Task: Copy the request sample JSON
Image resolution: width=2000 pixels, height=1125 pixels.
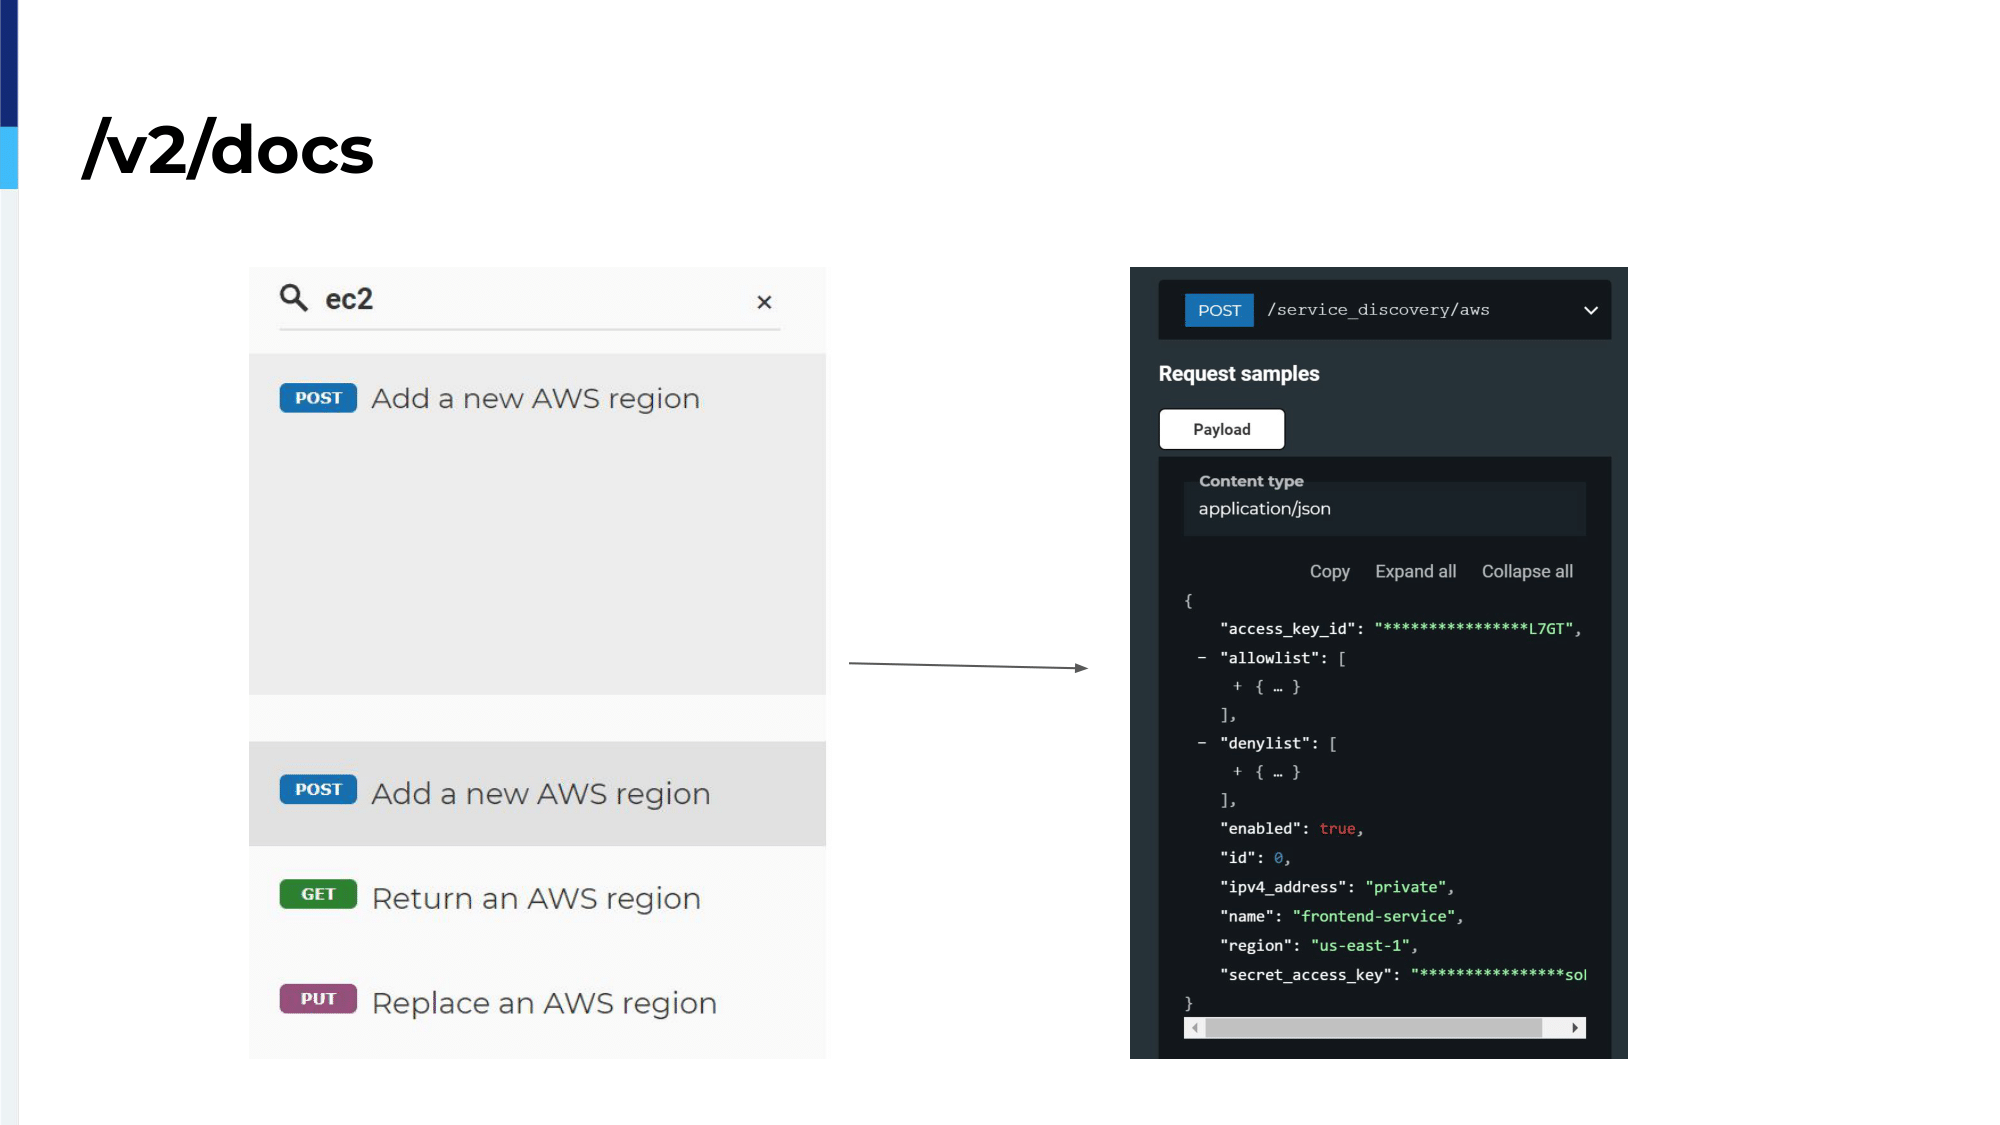Action: click(1330, 571)
